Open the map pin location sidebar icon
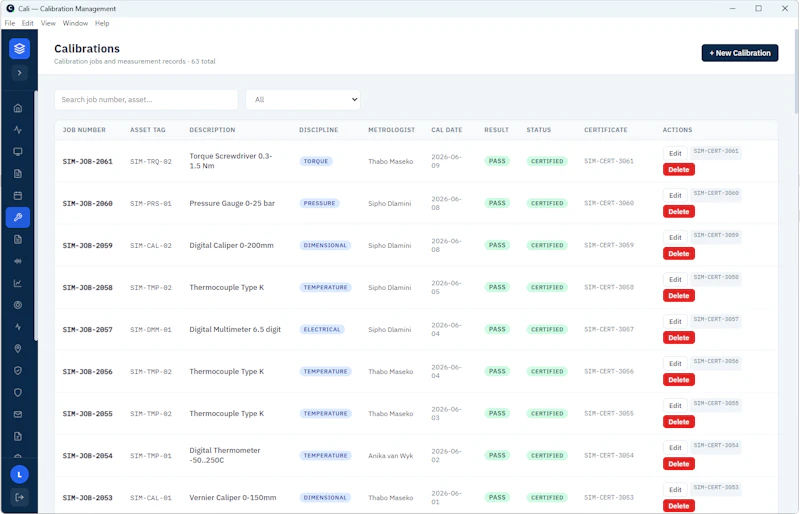The image size is (800, 514). (x=18, y=349)
